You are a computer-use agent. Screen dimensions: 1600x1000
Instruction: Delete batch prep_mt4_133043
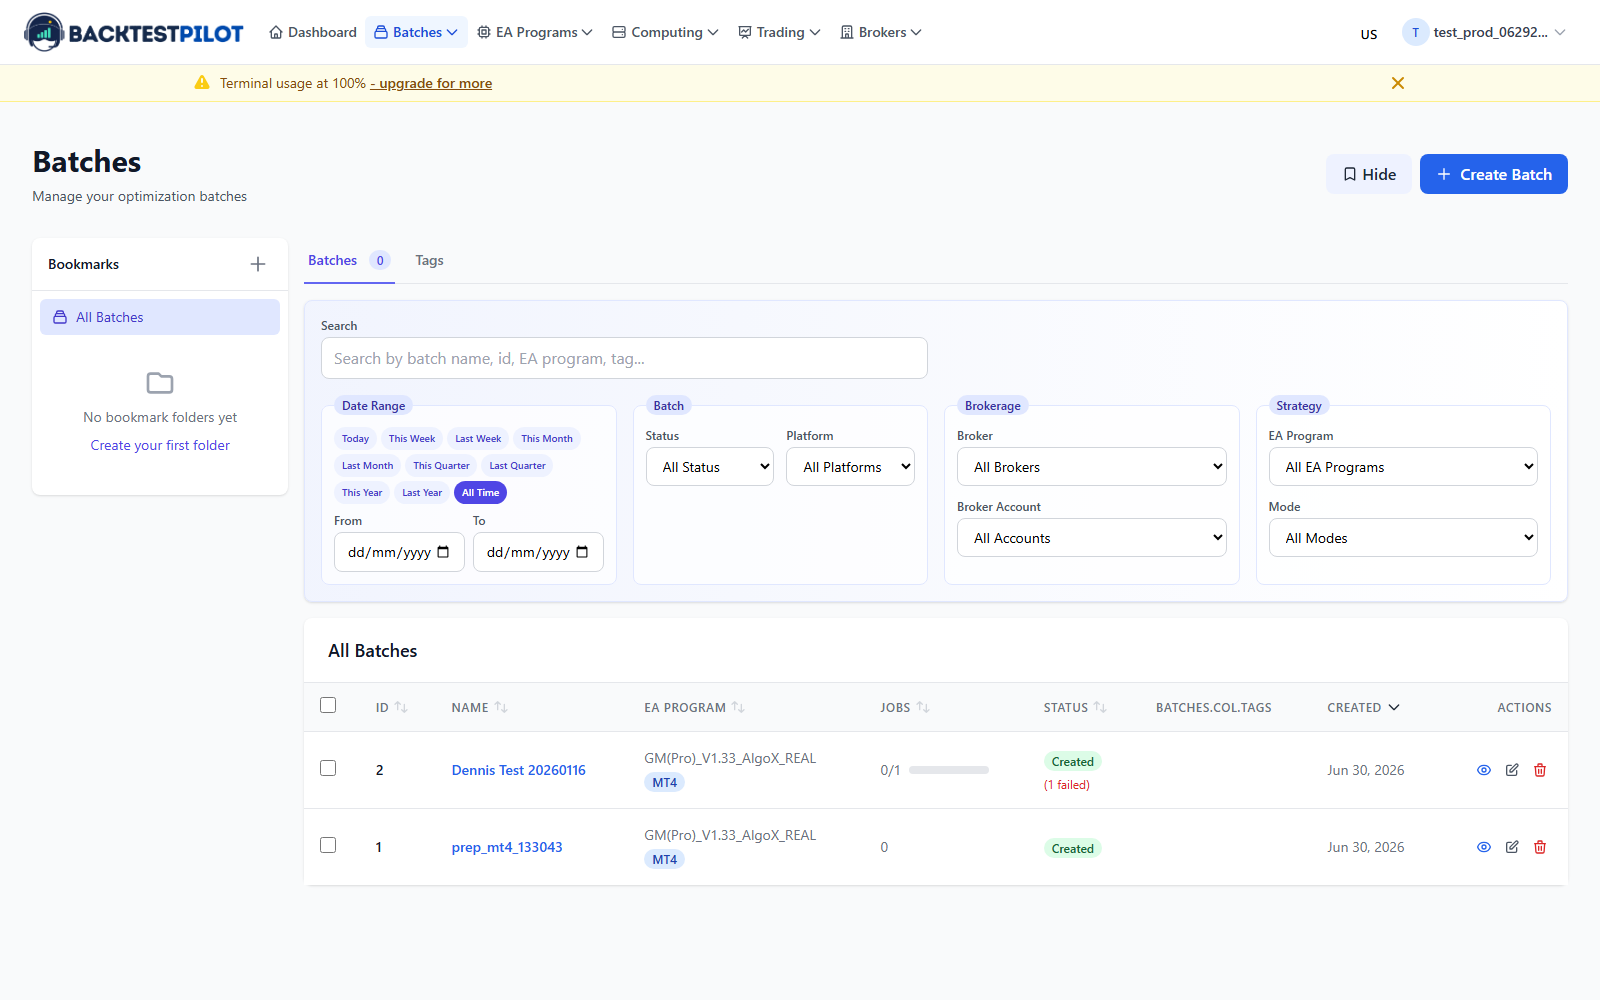1540,847
